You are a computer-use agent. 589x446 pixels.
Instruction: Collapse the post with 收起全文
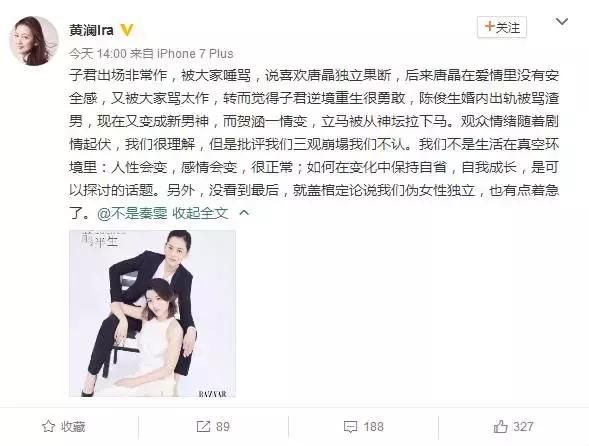point(200,213)
